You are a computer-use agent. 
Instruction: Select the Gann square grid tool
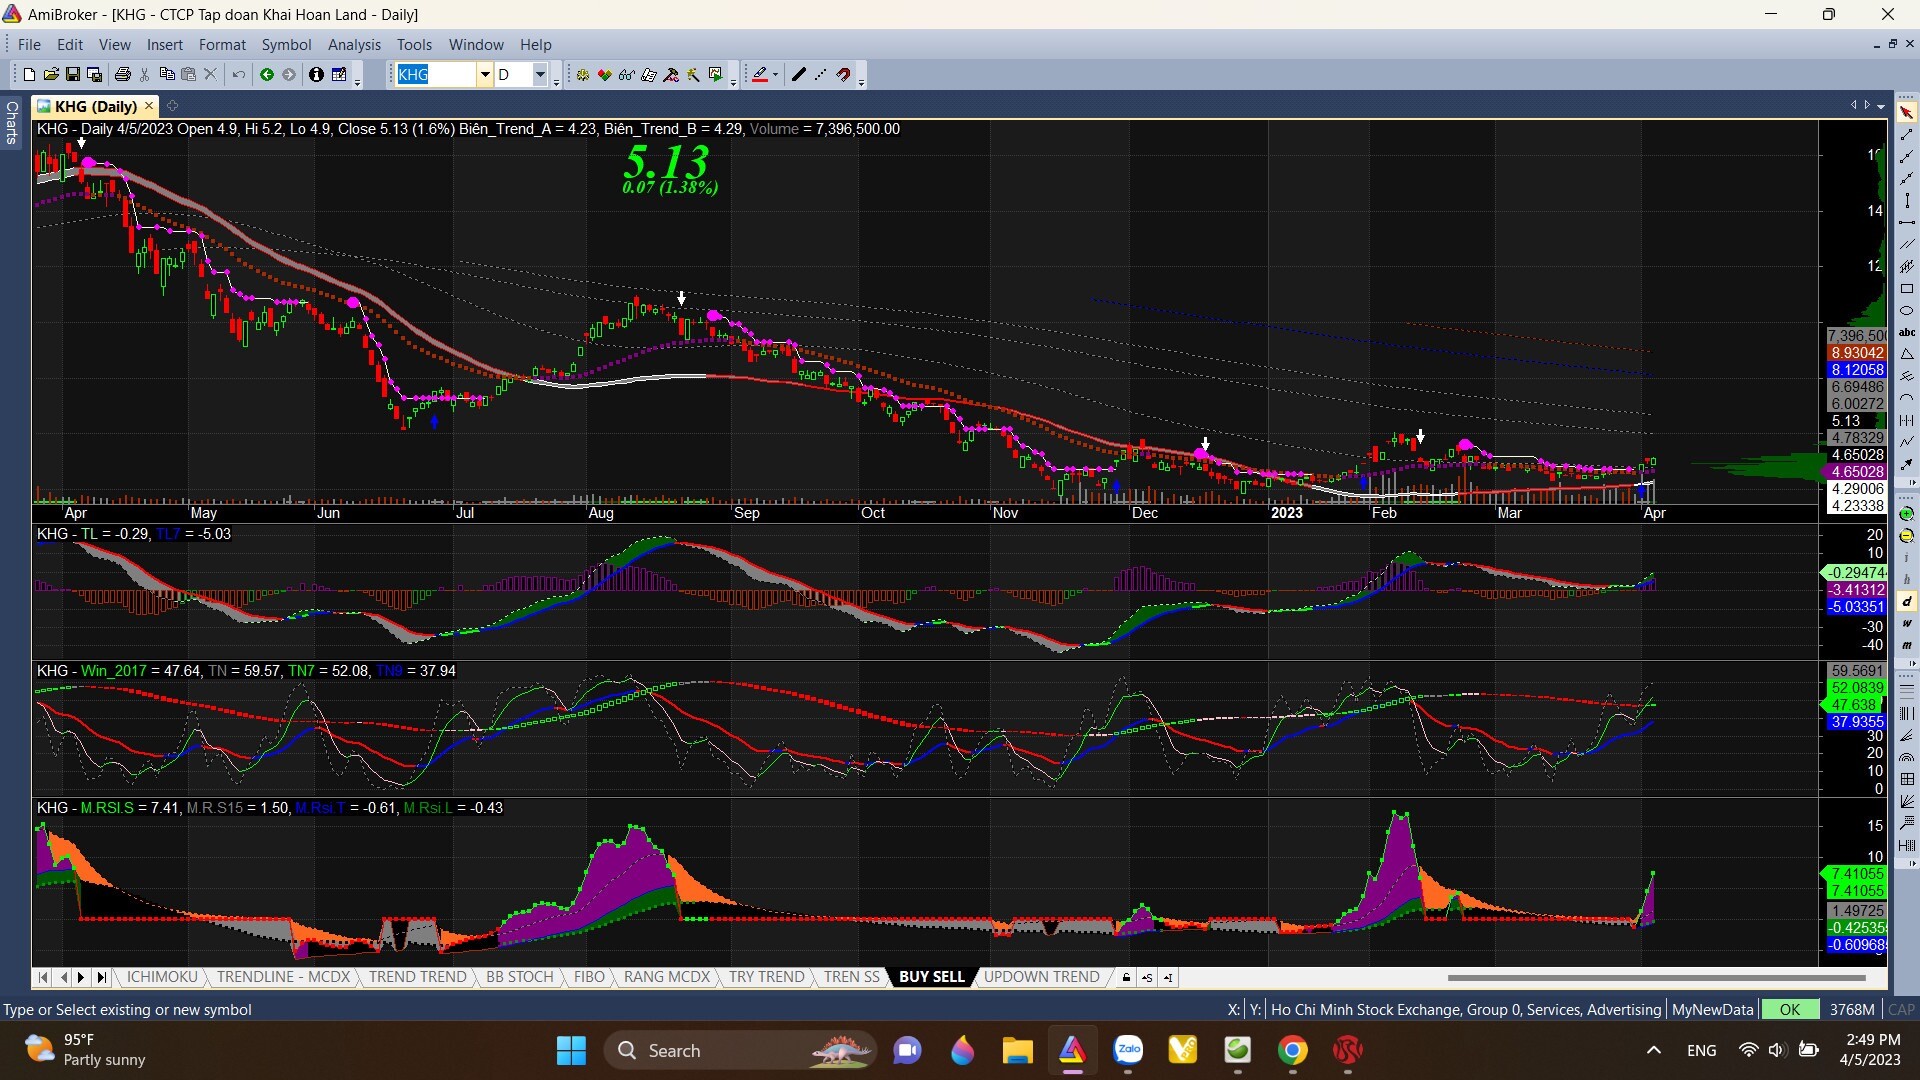(x=1906, y=780)
